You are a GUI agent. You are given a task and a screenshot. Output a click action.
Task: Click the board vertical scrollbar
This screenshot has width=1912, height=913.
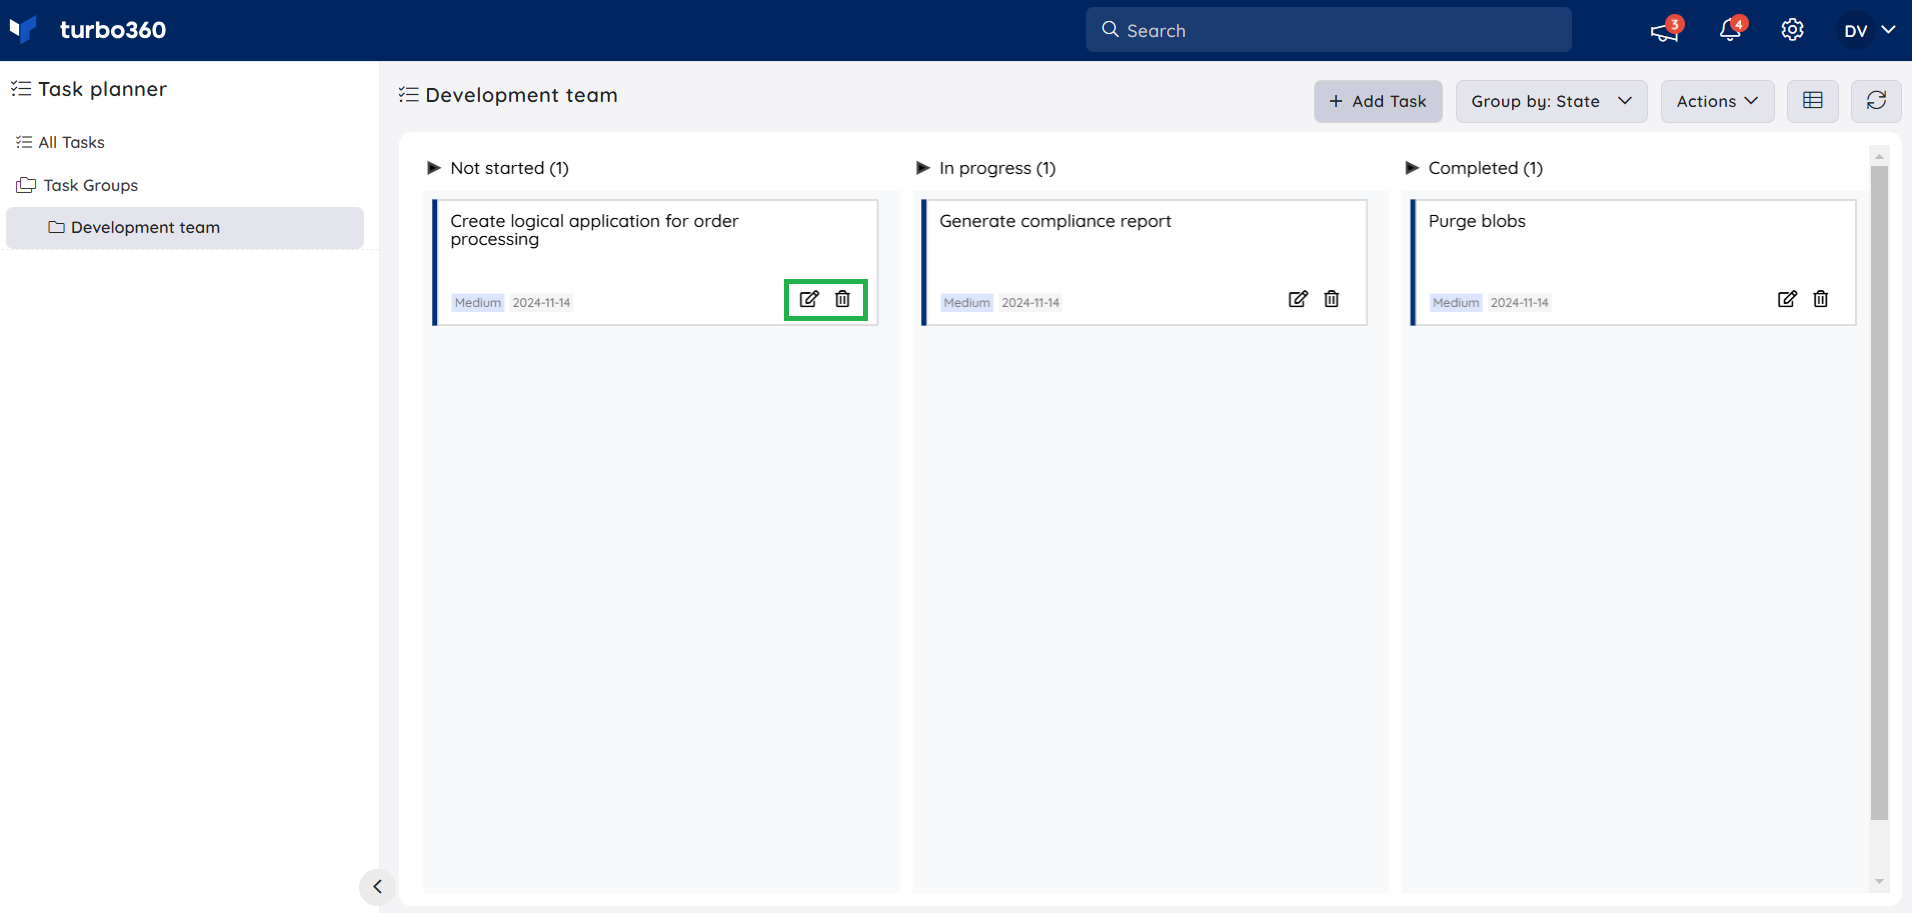click(1879, 493)
